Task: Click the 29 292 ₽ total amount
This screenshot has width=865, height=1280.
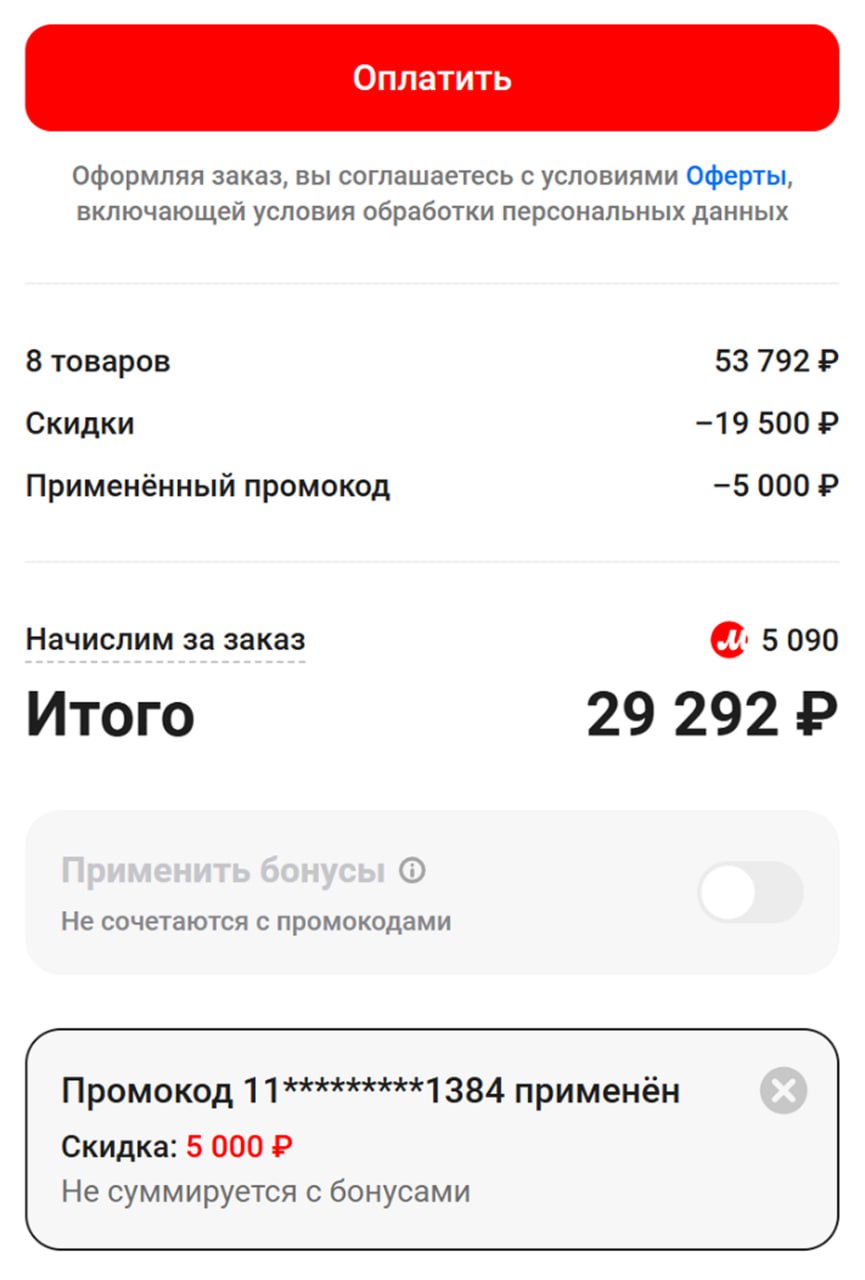Action: pos(711,715)
